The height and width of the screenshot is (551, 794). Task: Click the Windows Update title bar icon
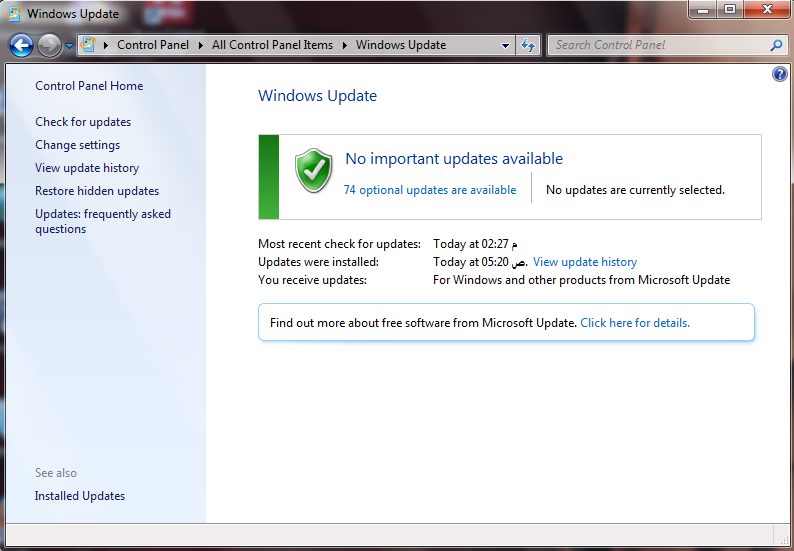[x=13, y=14]
